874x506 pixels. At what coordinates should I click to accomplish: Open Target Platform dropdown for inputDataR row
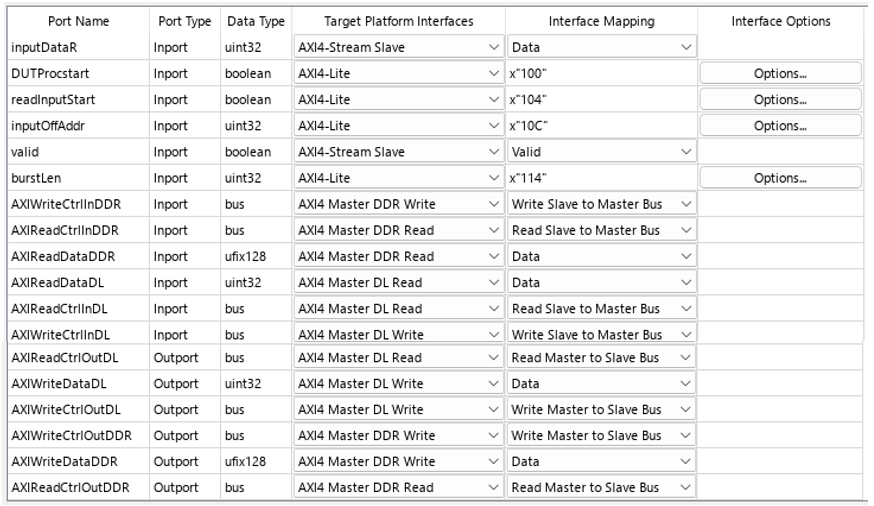(398, 46)
